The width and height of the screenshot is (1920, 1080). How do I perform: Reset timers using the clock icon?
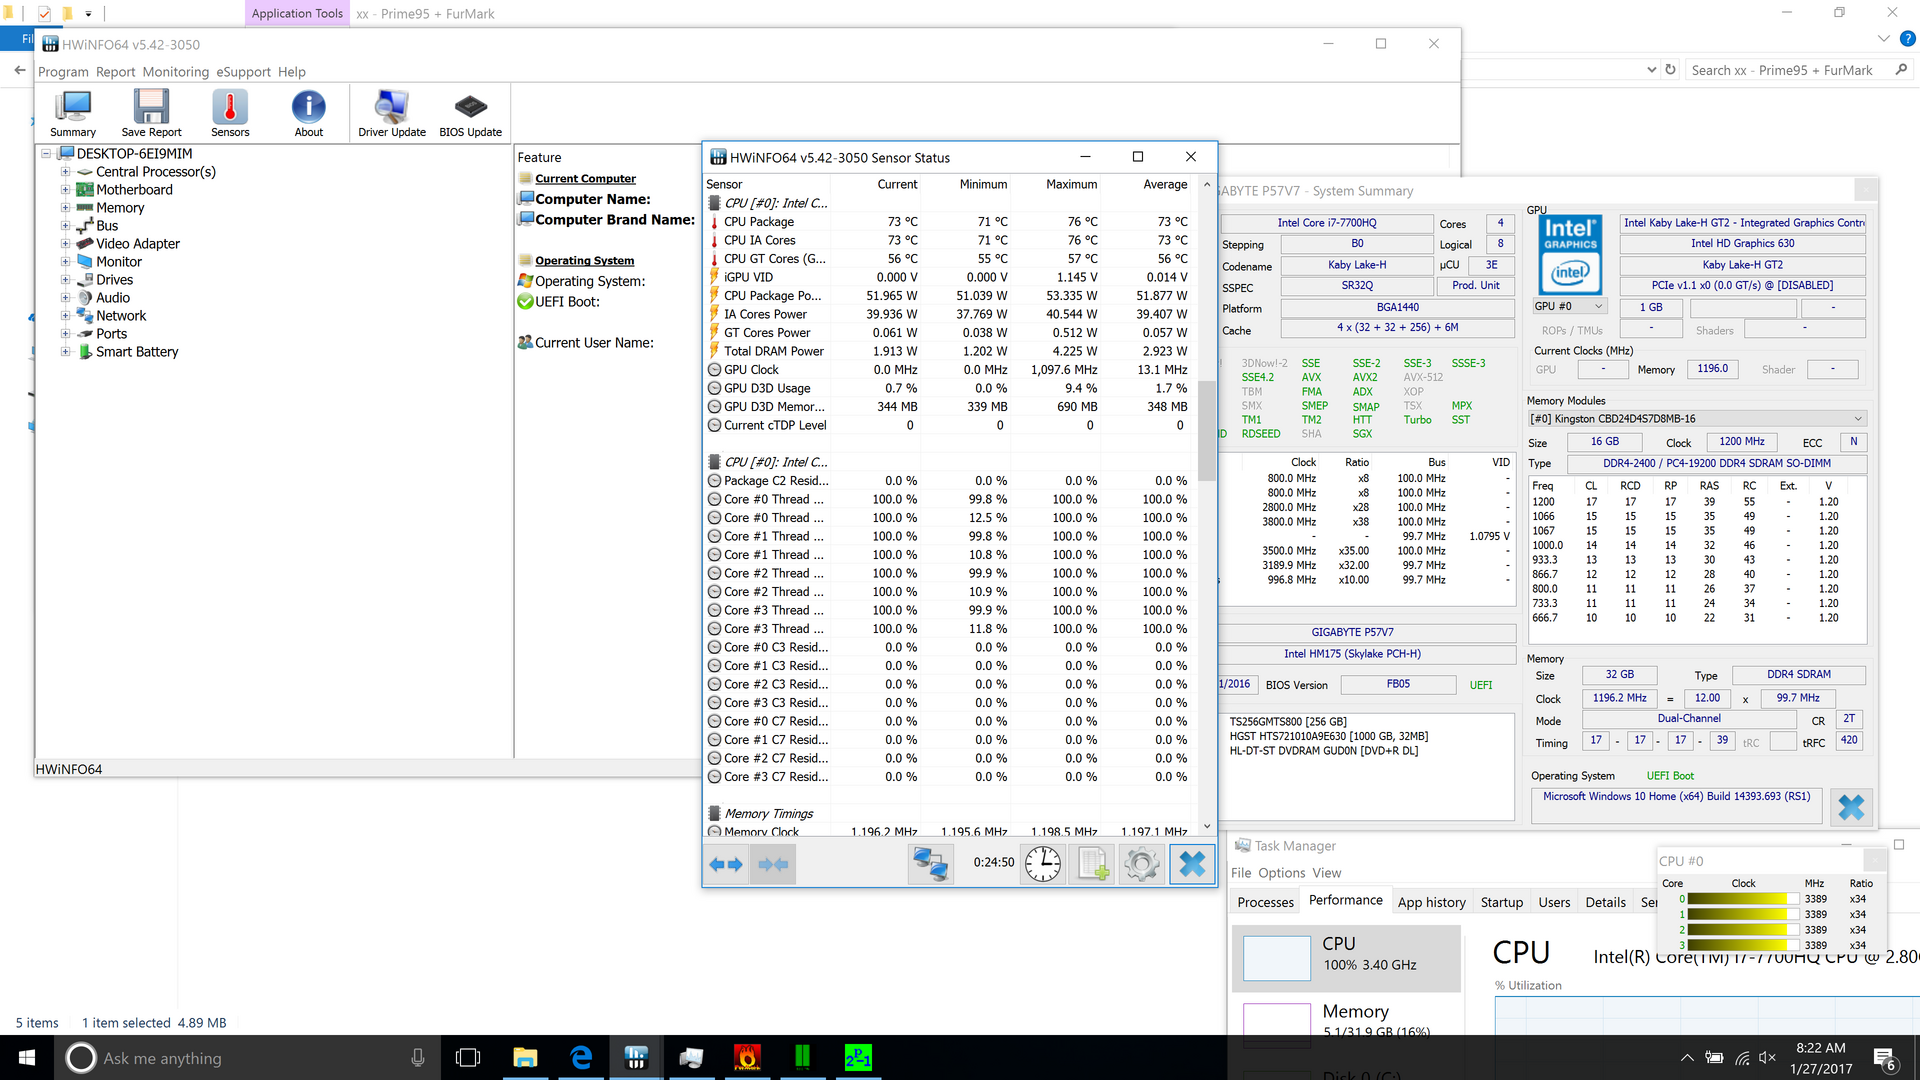tap(1043, 864)
